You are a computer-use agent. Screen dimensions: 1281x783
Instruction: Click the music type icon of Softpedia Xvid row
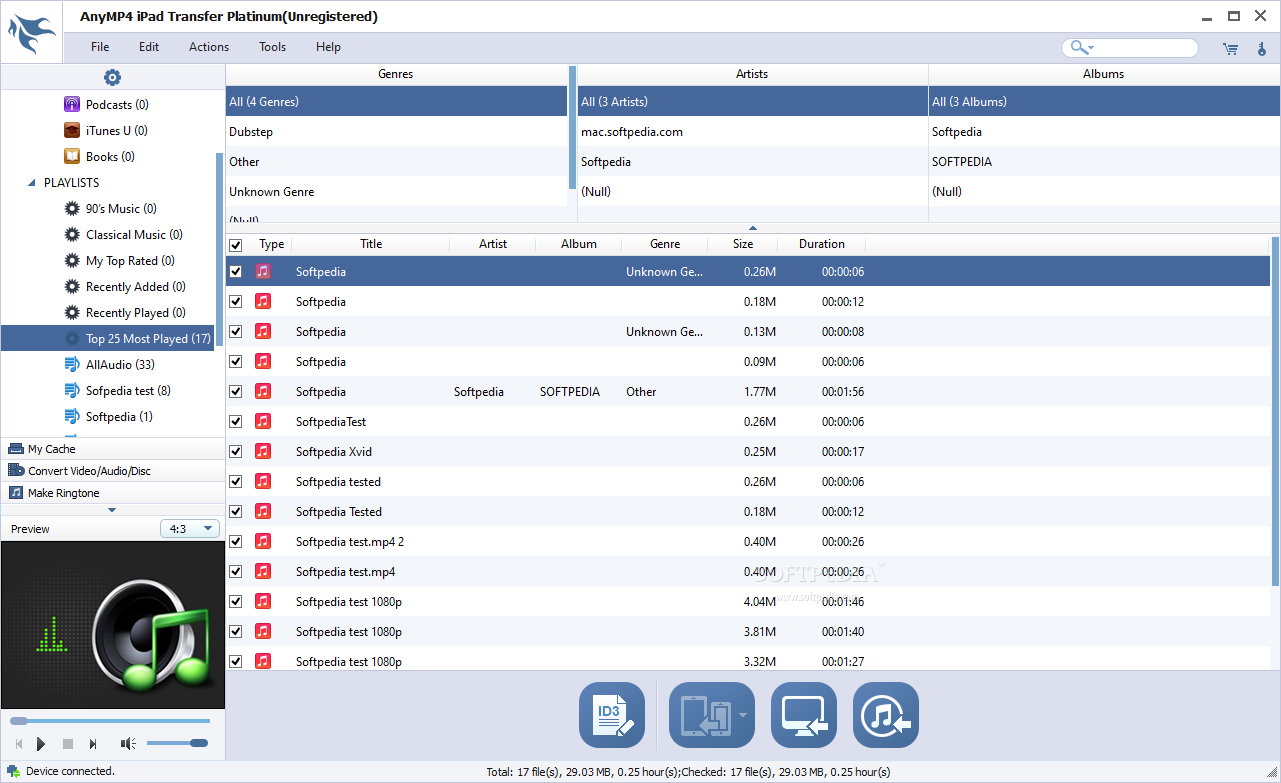tap(263, 451)
